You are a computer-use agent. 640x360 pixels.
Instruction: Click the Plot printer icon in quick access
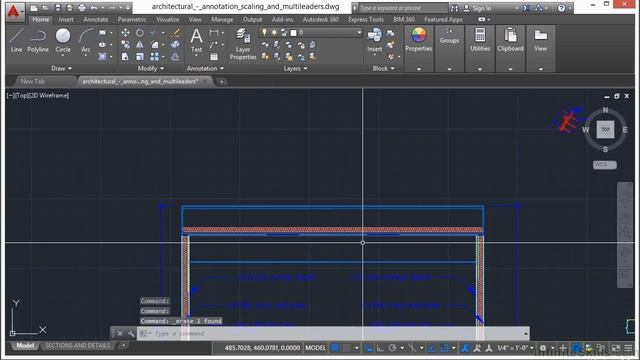click(x=82, y=8)
